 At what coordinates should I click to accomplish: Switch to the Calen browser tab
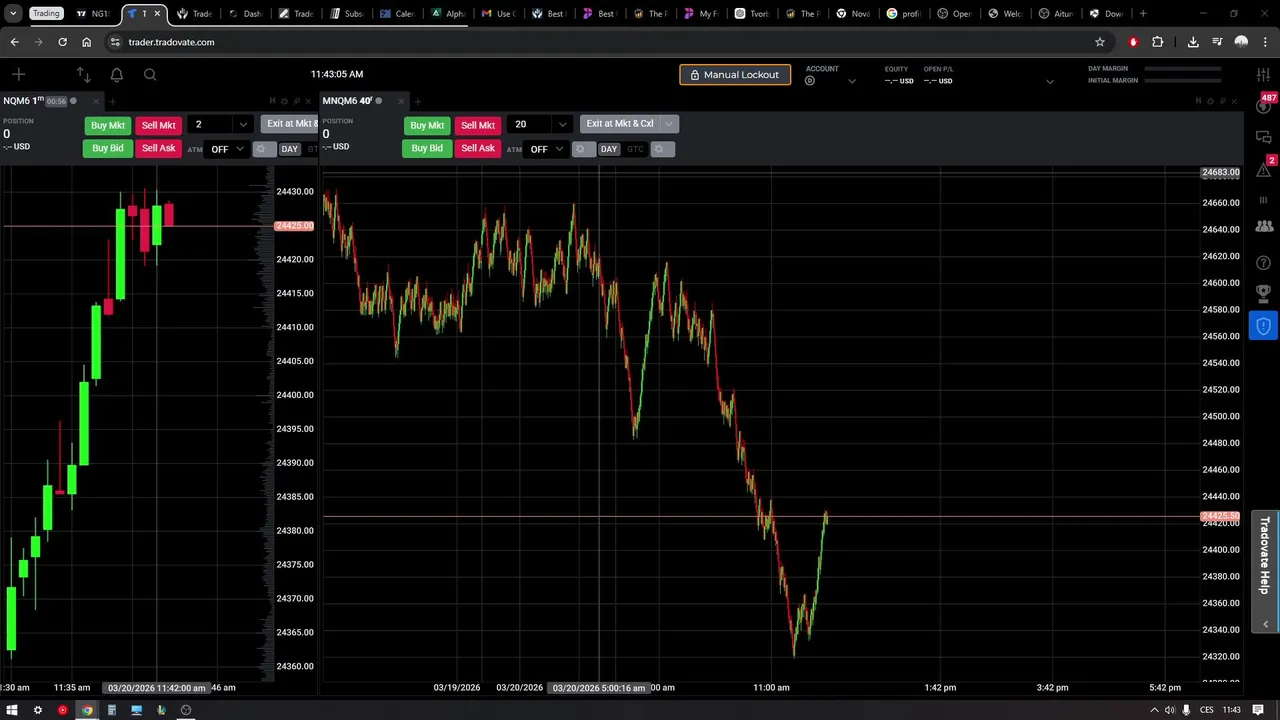point(397,13)
